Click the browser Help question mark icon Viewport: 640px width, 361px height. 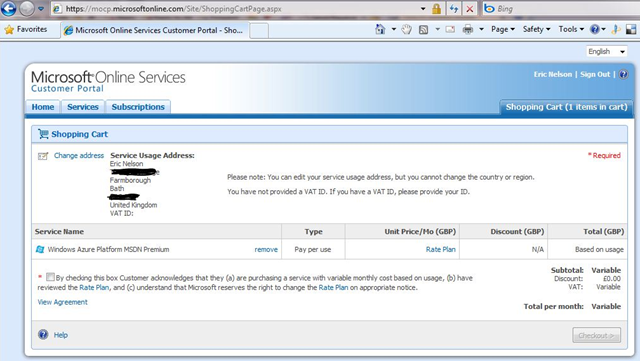tap(595, 29)
